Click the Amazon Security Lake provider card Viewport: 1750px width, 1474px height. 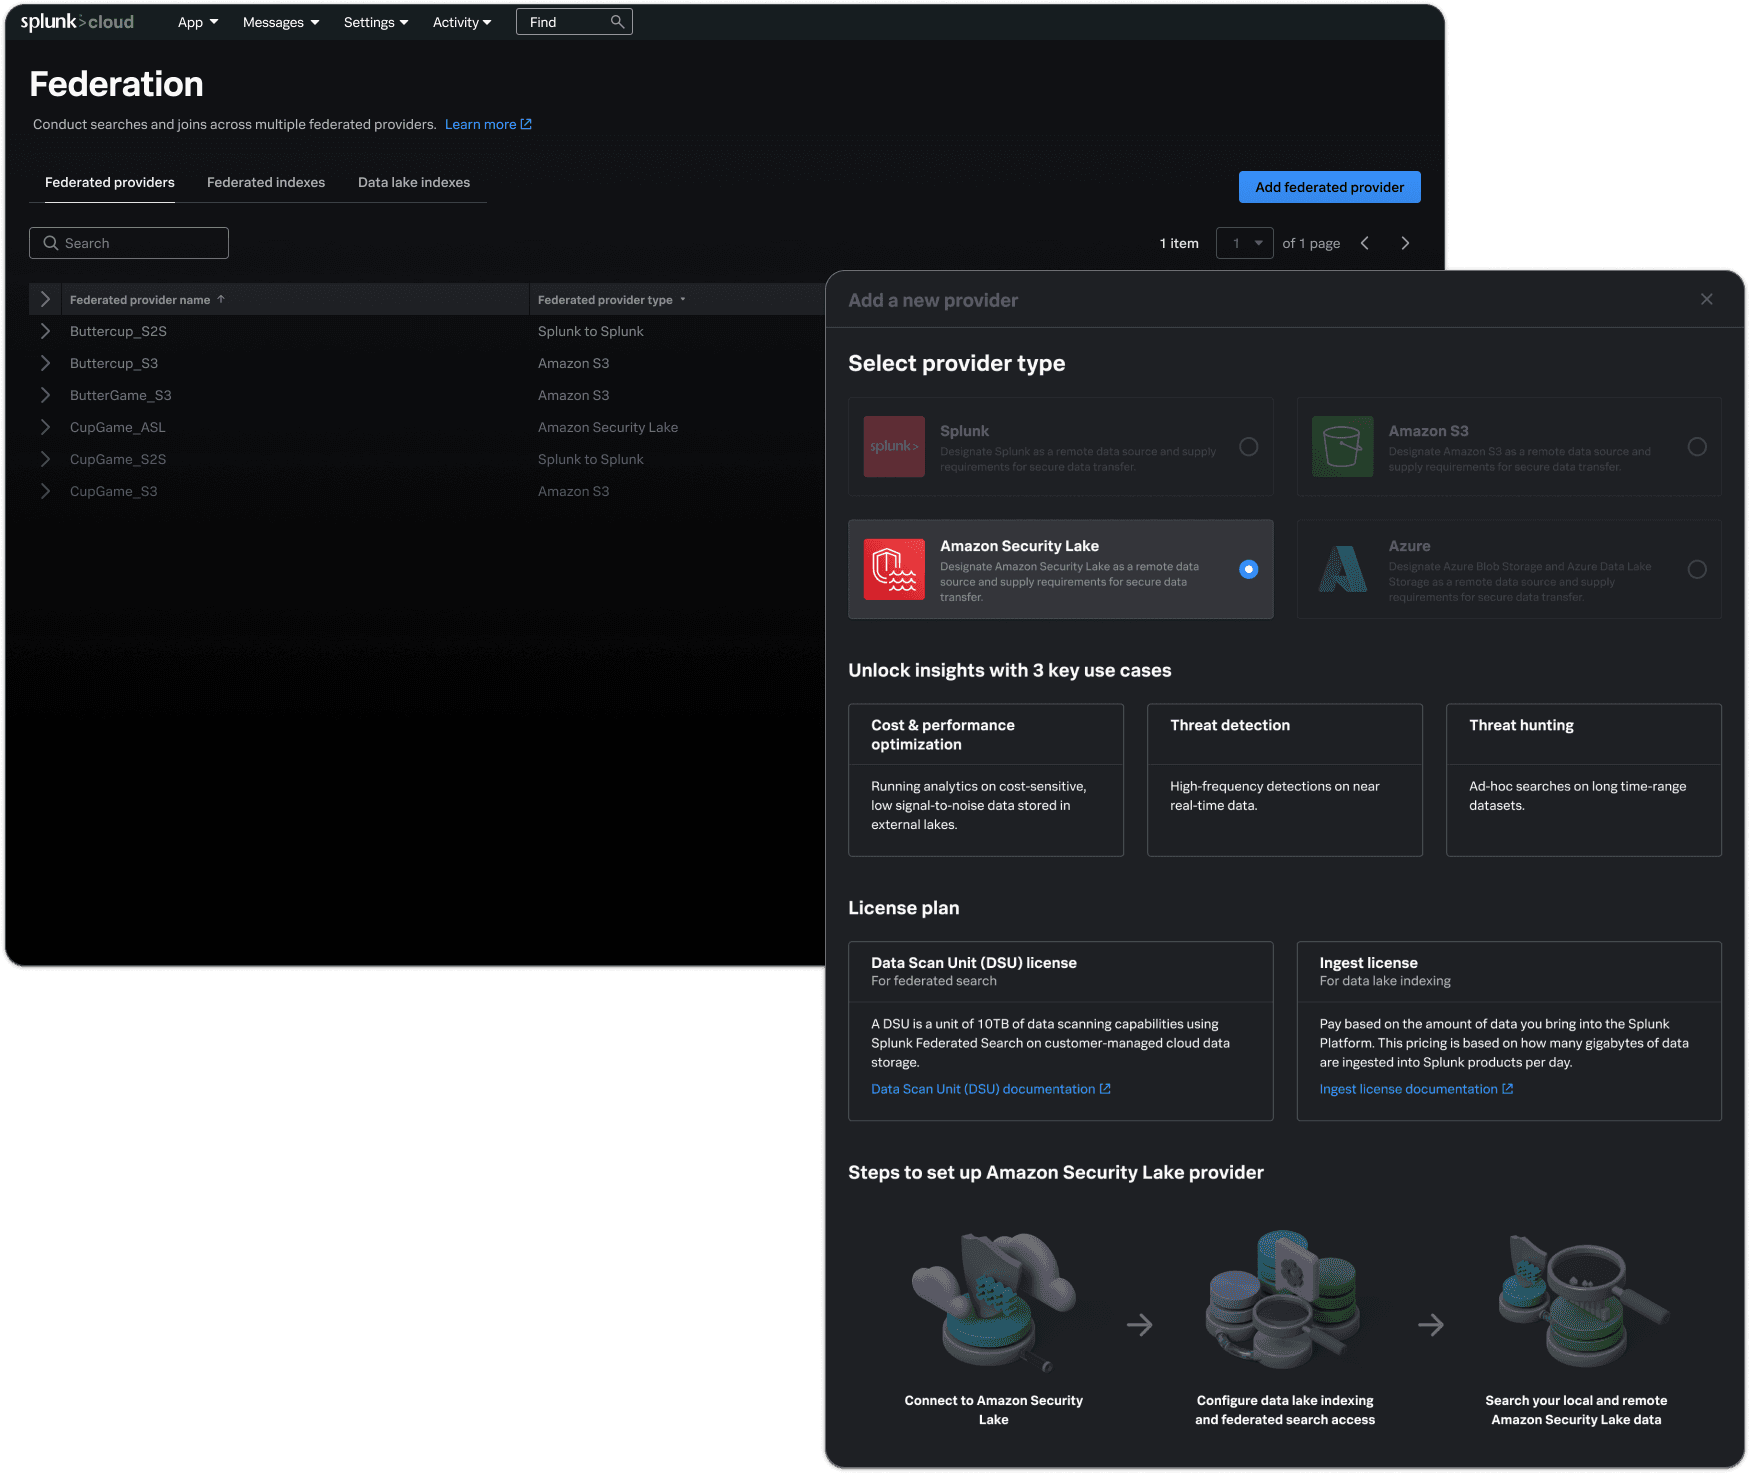click(x=1061, y=569)
